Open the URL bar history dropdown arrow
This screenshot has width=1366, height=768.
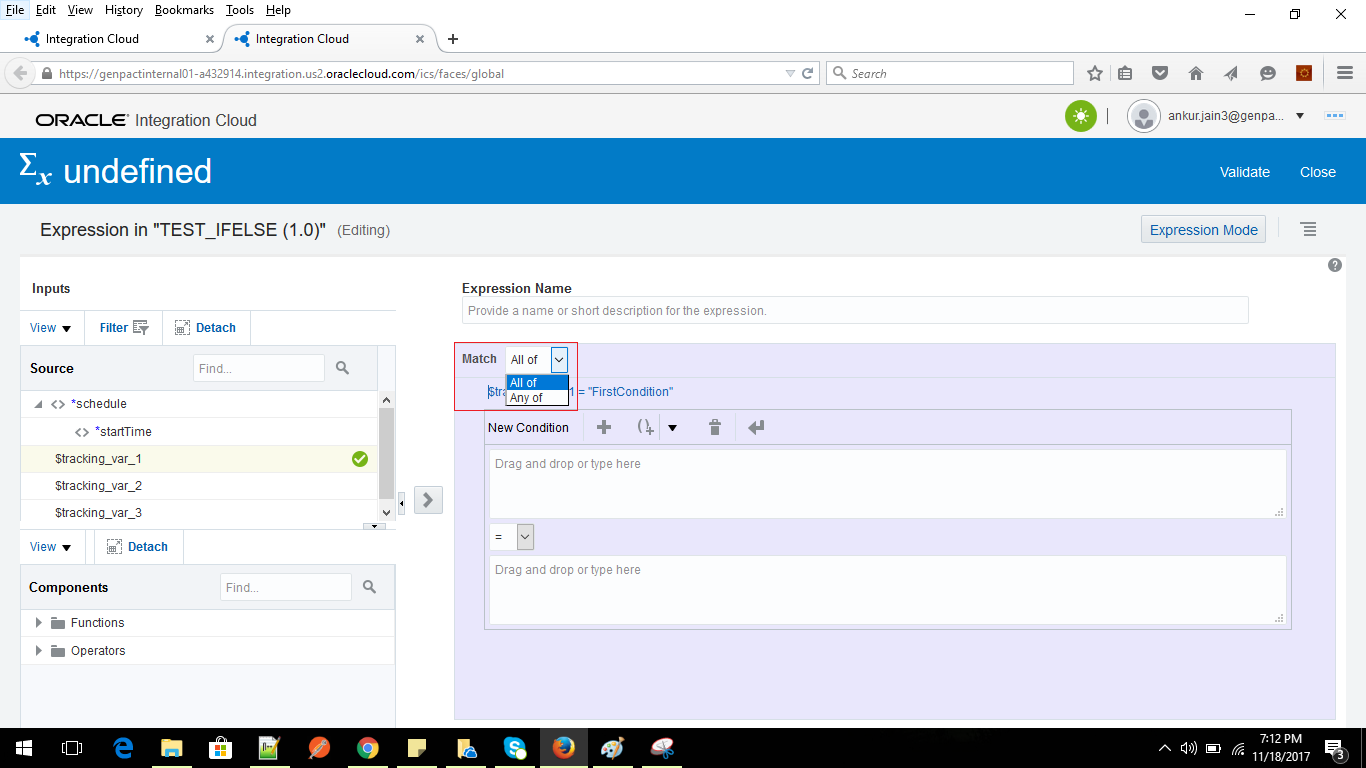pyautogui.click(x=790, y=73)
